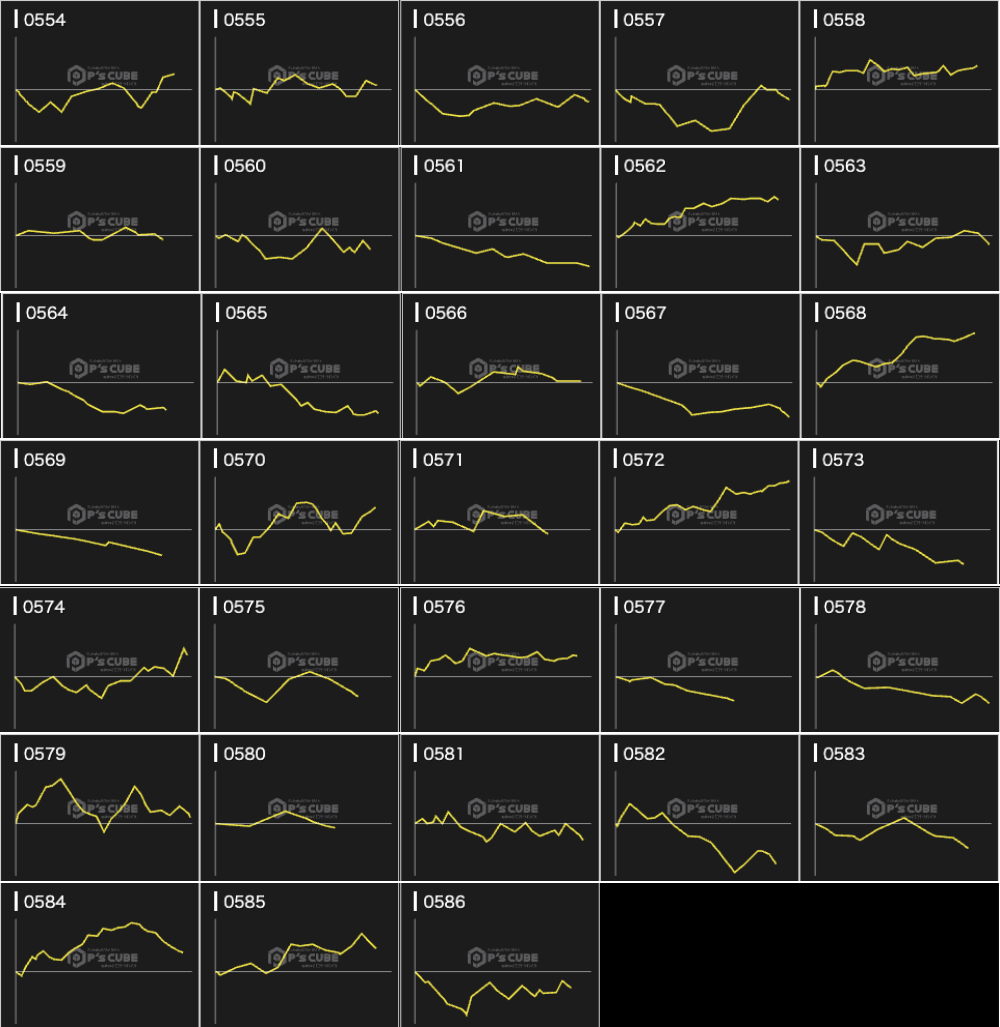Open graph card 0580

pyautogui.click(x=300, y=808)
